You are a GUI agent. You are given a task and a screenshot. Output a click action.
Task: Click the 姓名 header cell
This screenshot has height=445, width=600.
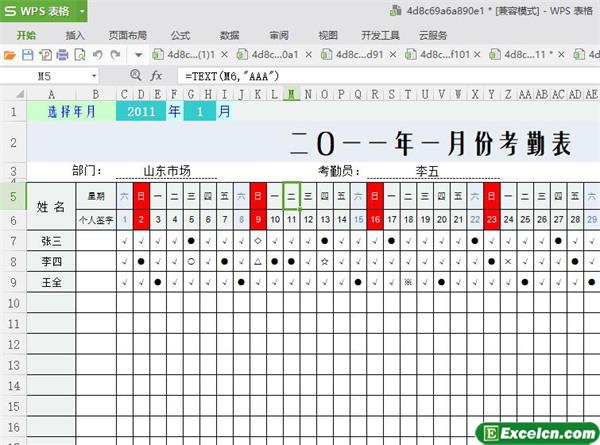coord(51,207)
